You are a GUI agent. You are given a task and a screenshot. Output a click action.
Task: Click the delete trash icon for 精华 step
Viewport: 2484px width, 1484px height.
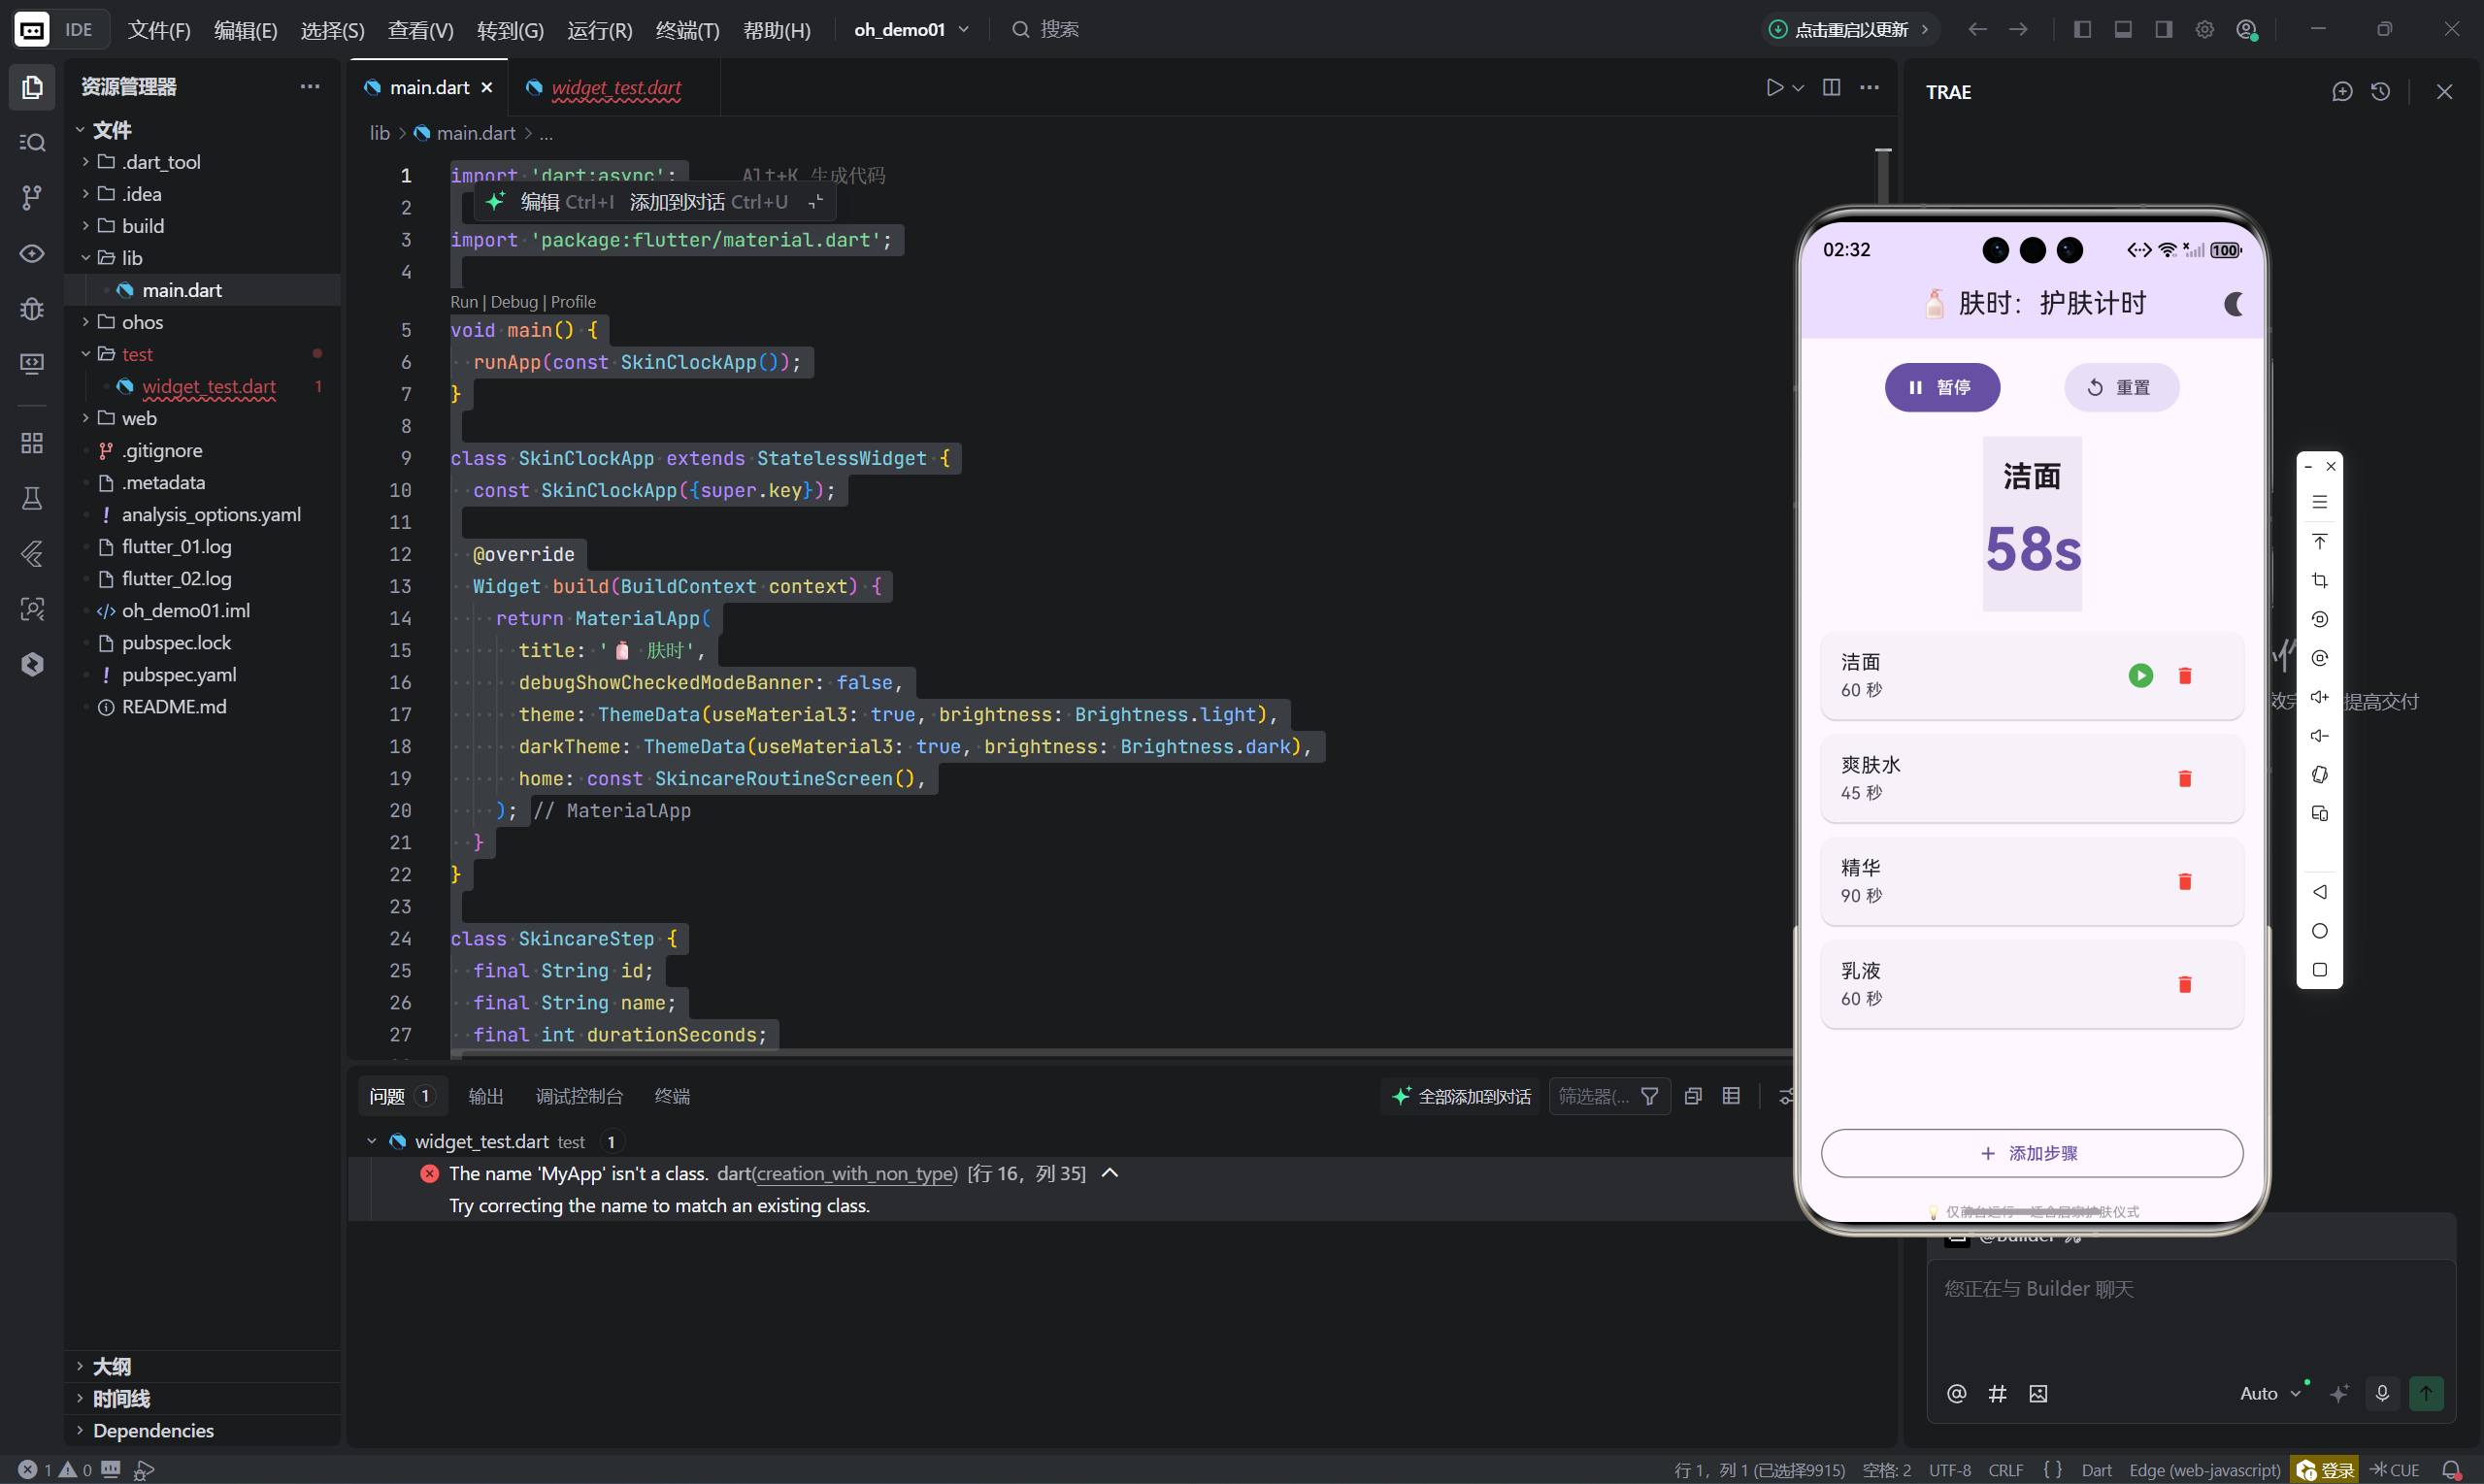[2184, 881]
